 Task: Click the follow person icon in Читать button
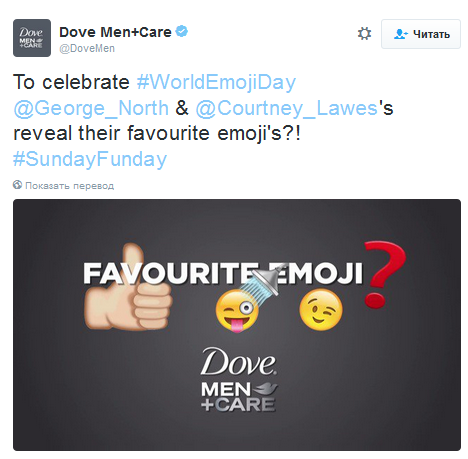coord(401,34)
